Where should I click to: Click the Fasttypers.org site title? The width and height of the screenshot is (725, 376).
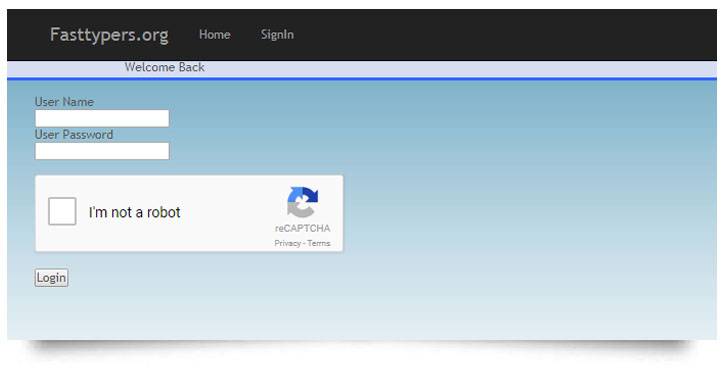tap(109, 35)
